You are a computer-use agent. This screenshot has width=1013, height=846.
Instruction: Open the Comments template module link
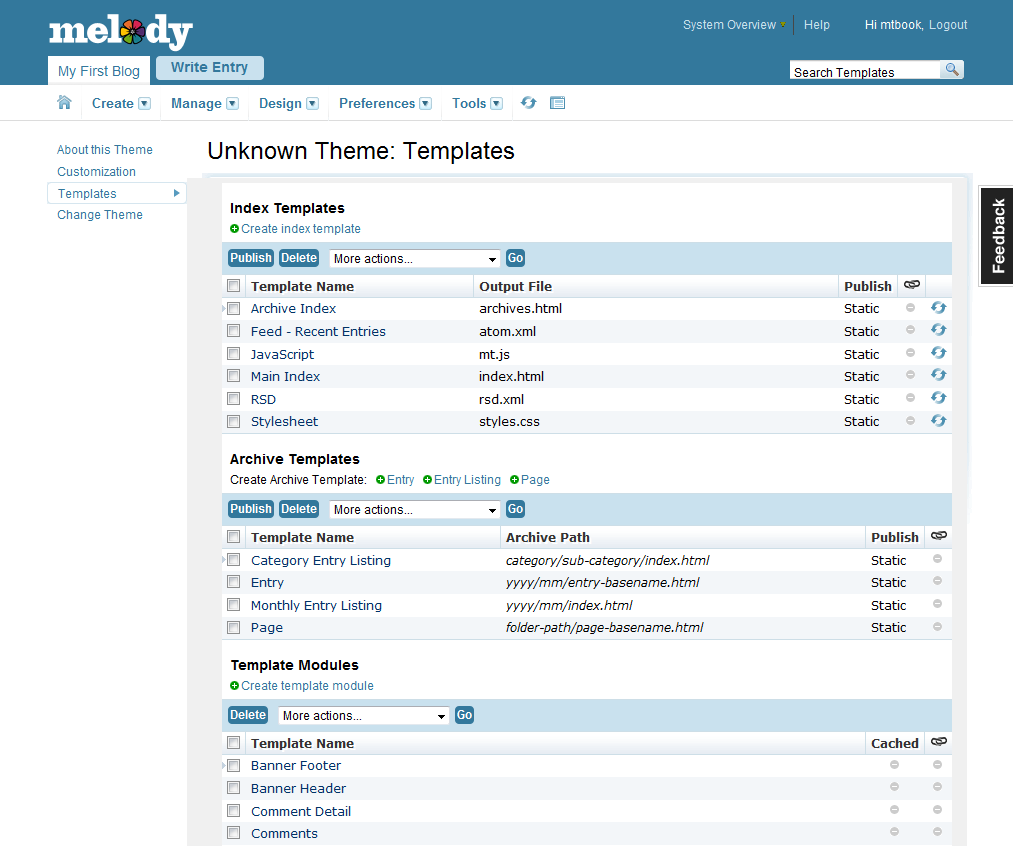(x=284, y=834)
